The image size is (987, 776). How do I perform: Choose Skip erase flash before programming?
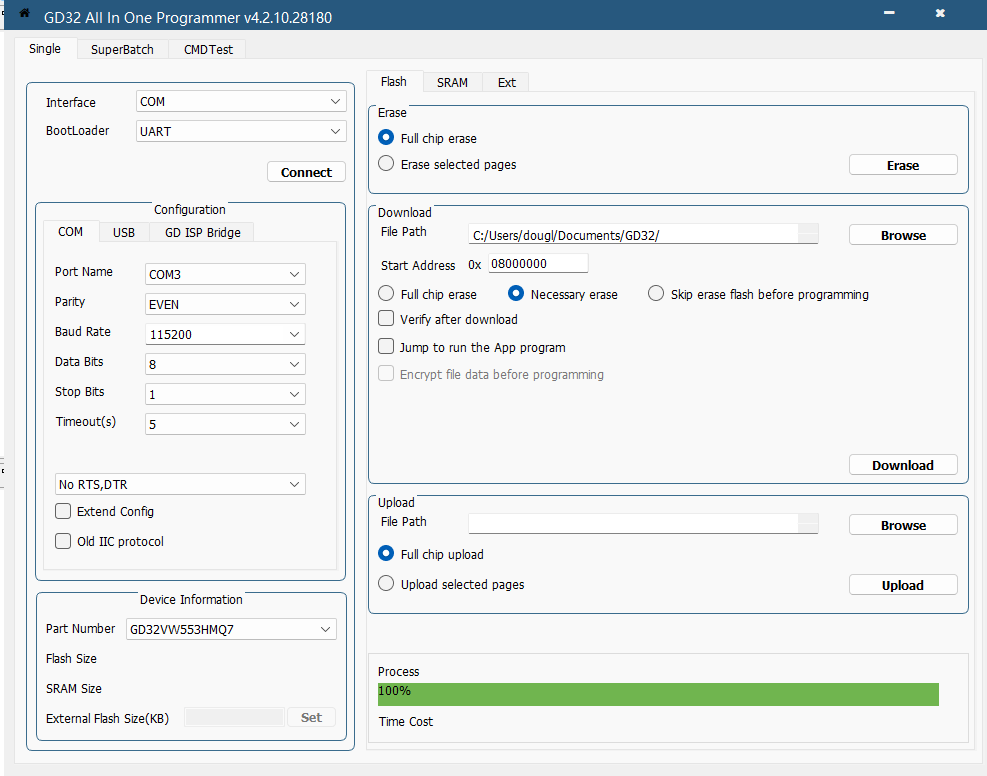[656, 294]
